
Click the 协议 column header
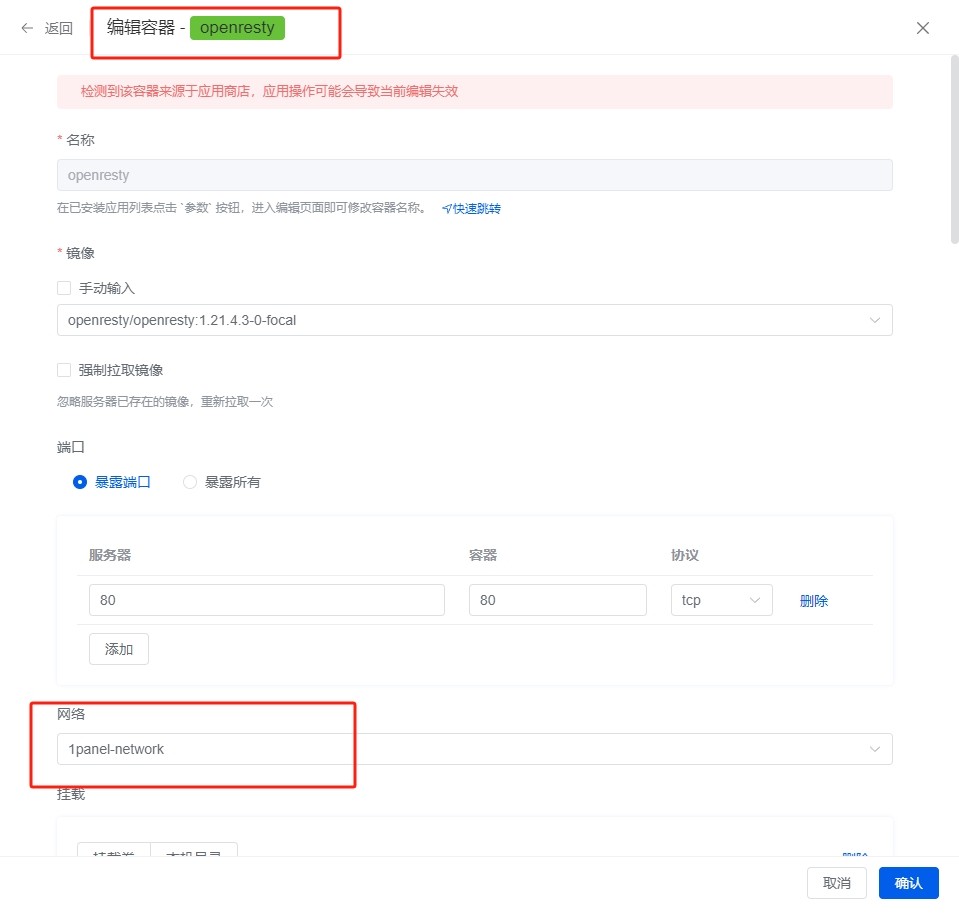pos(684,555)
